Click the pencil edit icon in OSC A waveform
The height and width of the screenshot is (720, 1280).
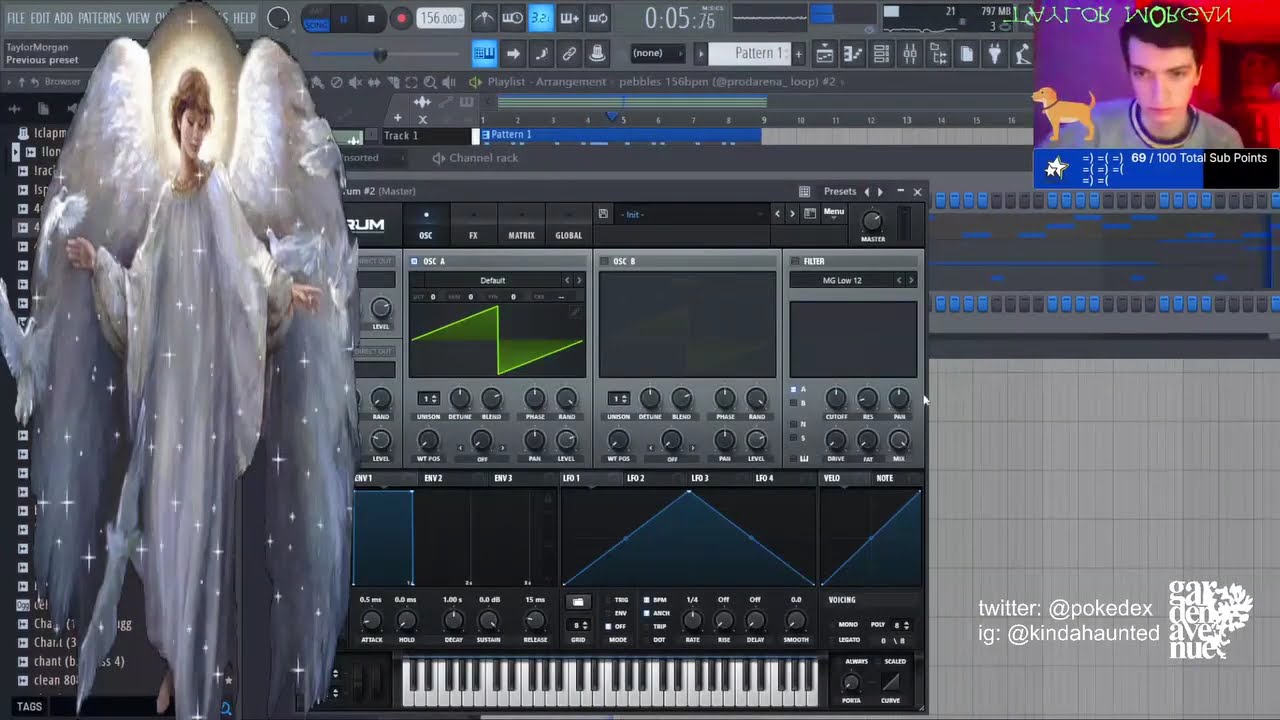[x=575, y=312]
